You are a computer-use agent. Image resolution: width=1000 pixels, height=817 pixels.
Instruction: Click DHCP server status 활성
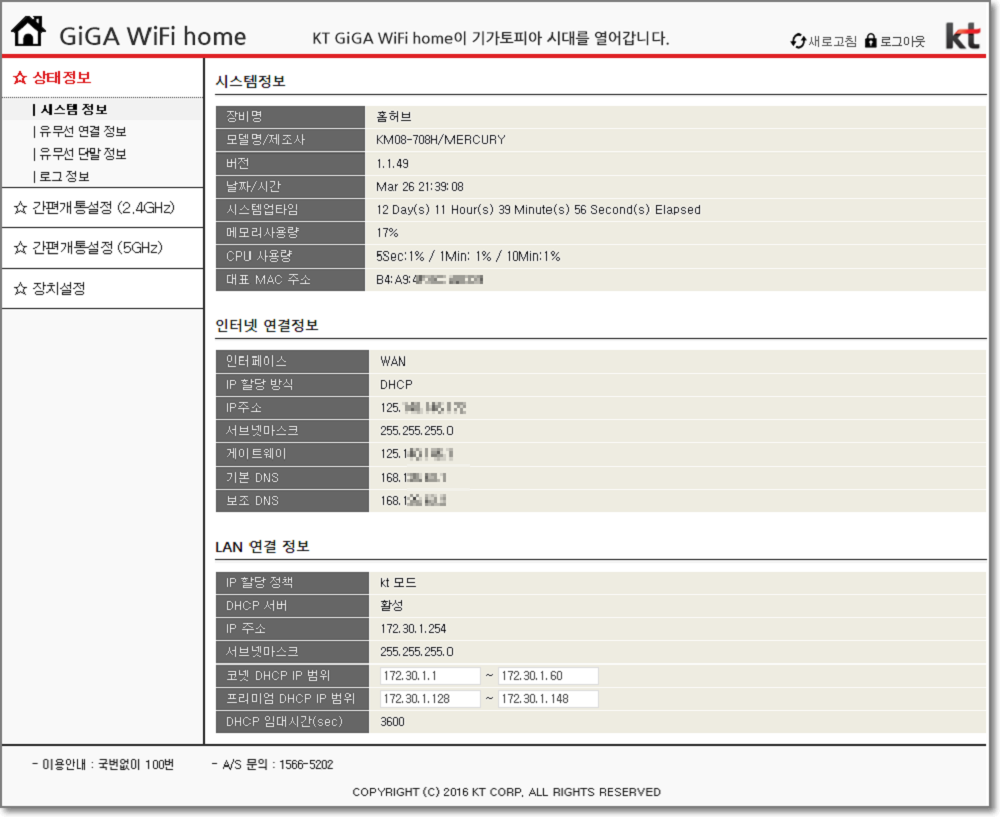(392, 605)
